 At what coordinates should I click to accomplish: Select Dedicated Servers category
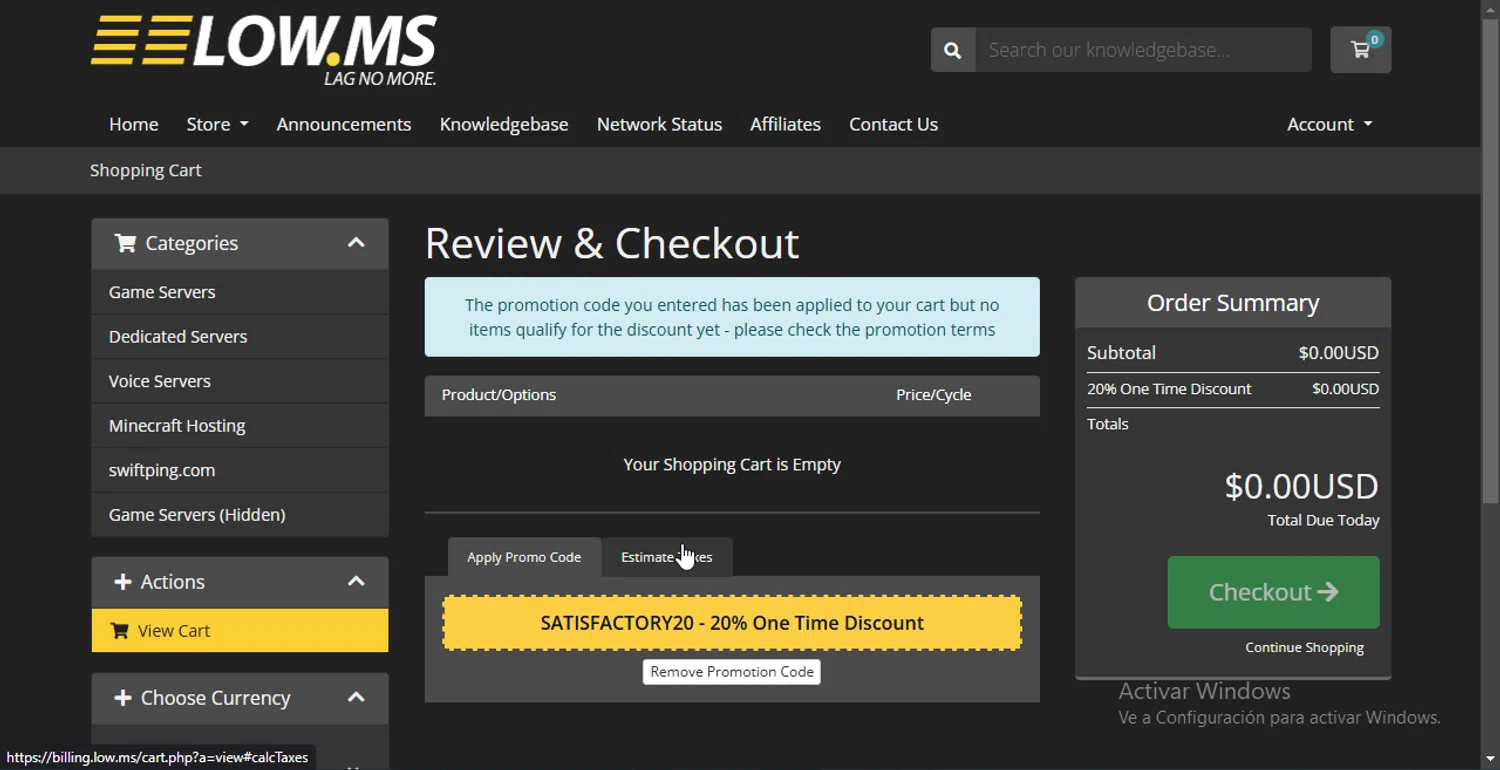240,337
